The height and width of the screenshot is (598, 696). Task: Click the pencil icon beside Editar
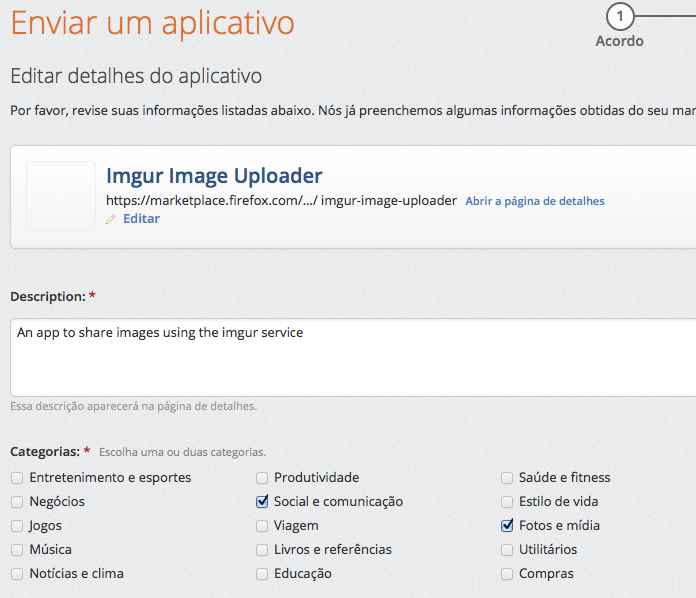click(111, 219)
